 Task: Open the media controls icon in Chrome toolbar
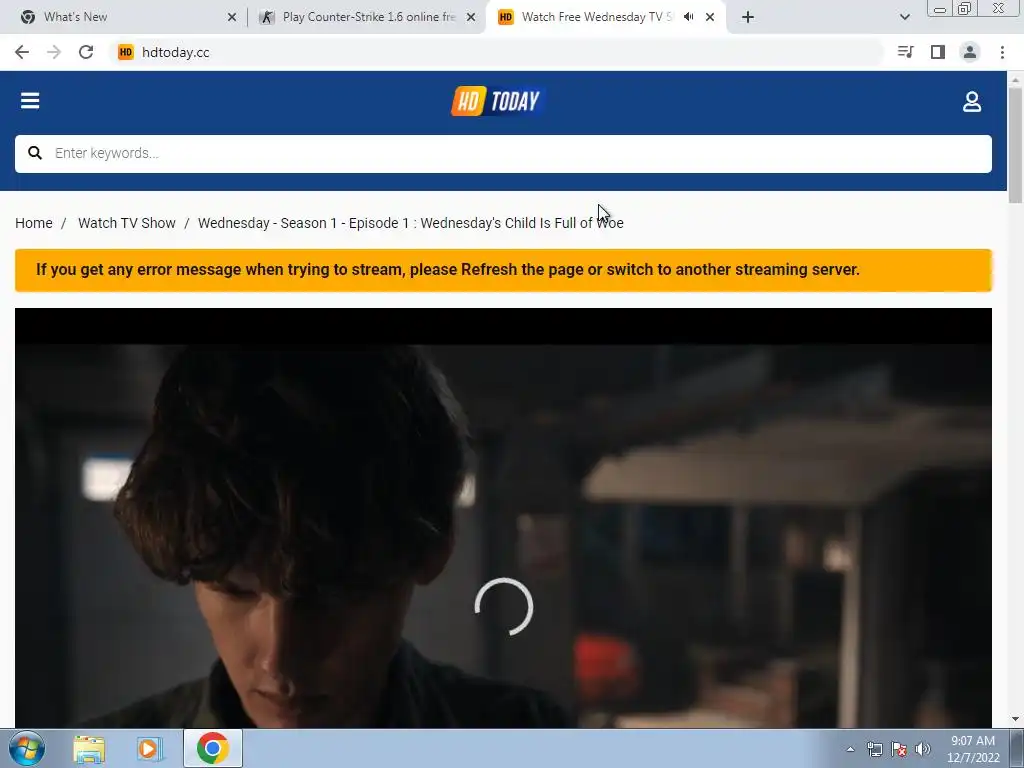906,52
